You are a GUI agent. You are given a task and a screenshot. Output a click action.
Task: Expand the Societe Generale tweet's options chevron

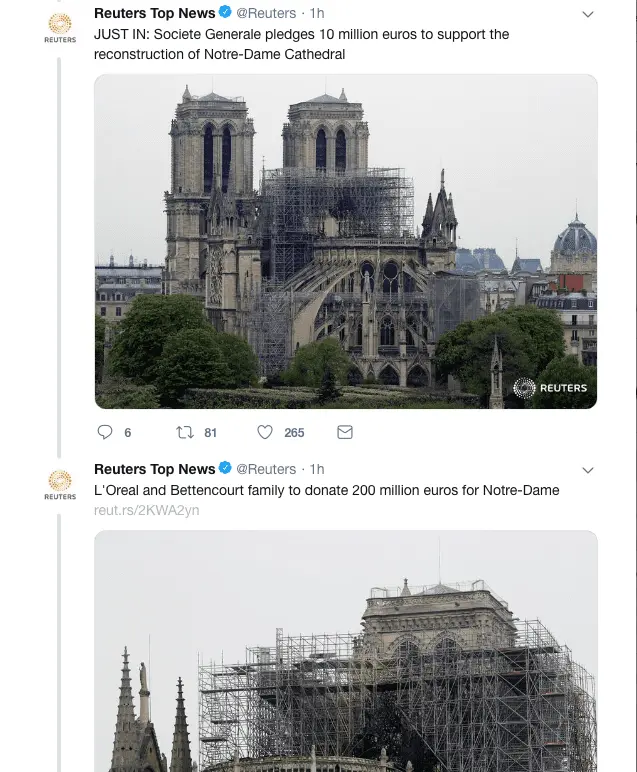588,14
